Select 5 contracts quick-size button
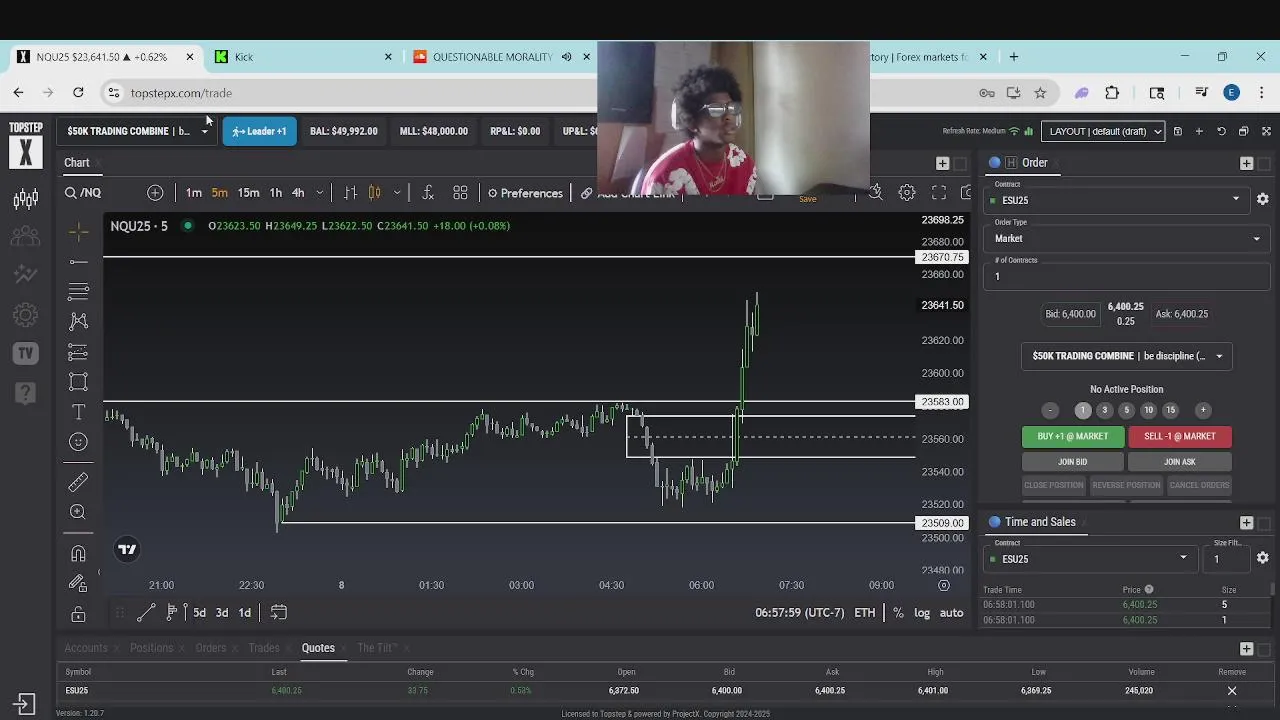Screen dimensions: 1280x720 pyautogui.click(x=1126, y=410)
